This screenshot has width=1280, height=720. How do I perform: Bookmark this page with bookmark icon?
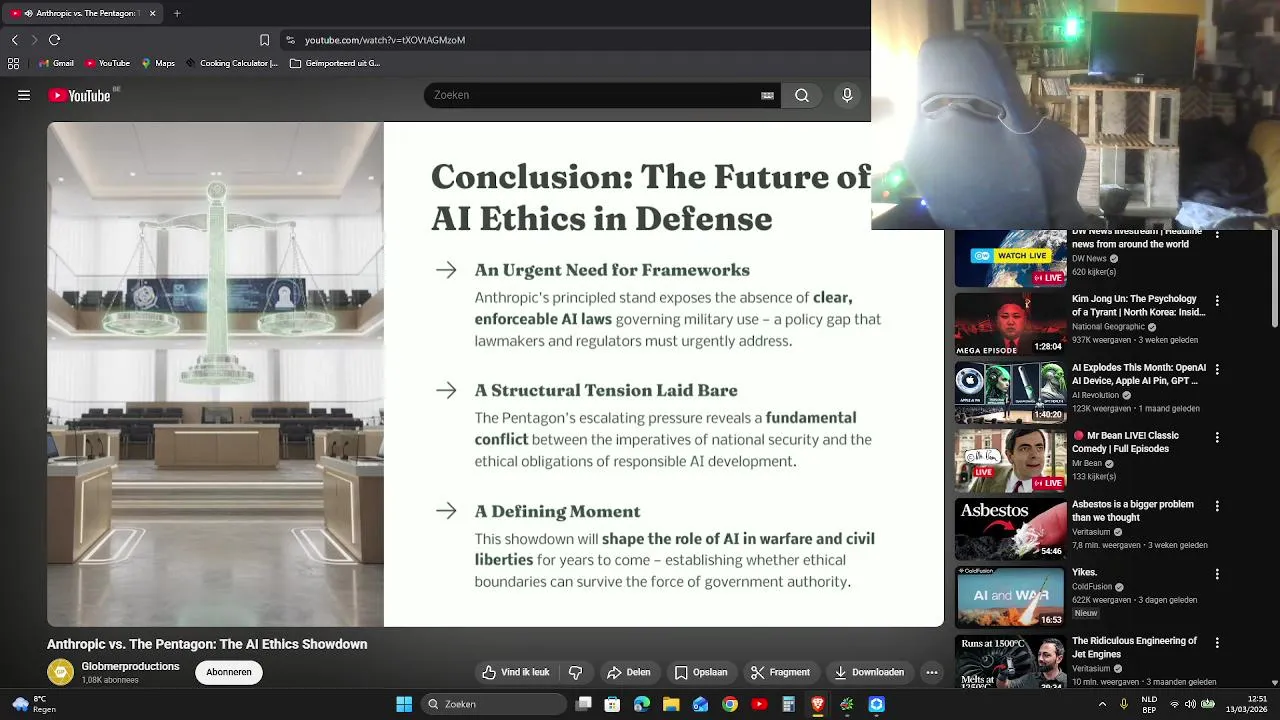tap(264, 40)
